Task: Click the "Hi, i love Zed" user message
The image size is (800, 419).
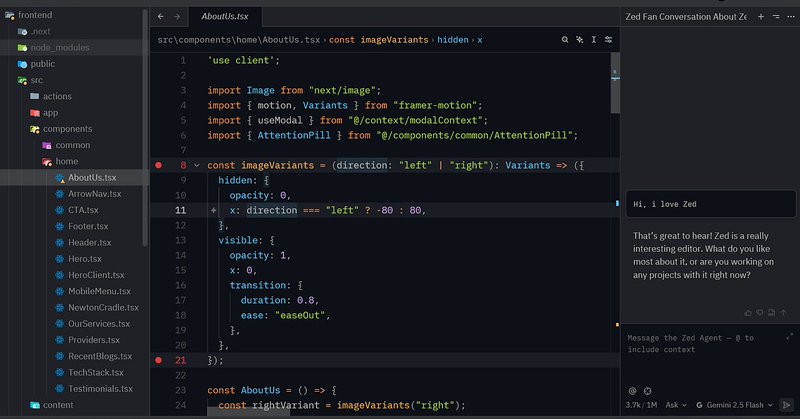Action: [710, 204]
